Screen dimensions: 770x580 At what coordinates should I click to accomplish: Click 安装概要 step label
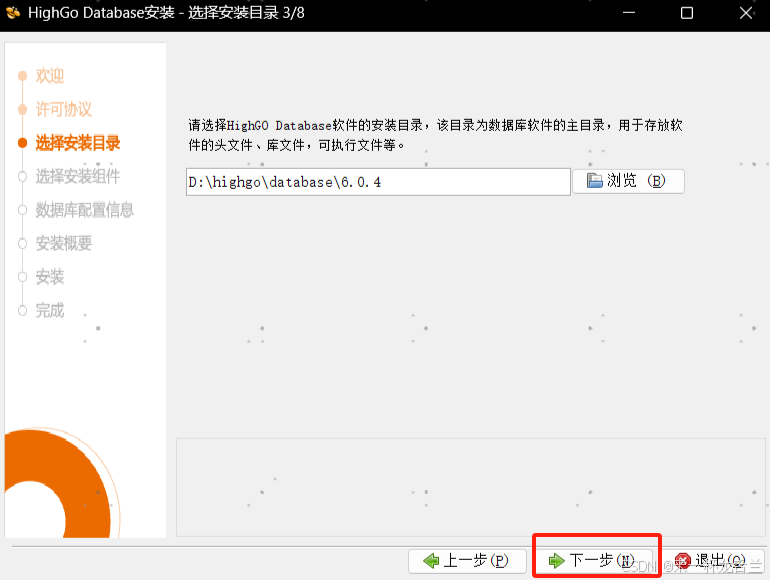pos(63,243)
